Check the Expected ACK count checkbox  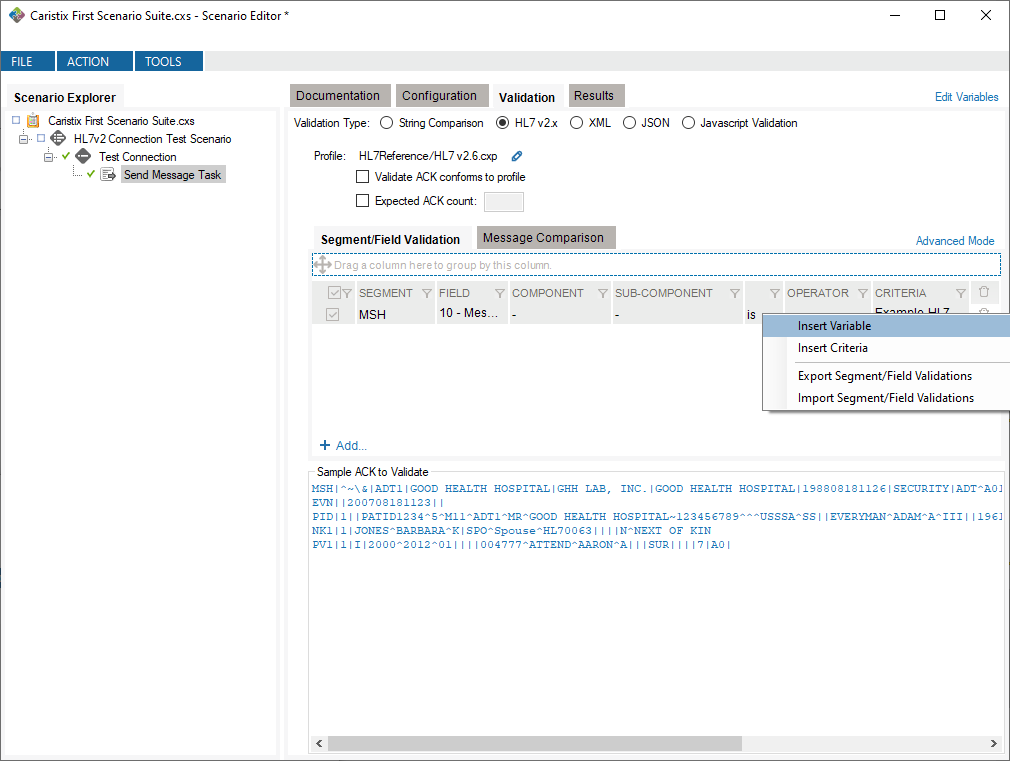363,200
